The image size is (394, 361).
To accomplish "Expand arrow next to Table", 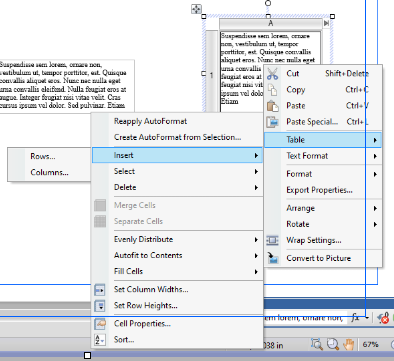I will (x=375, y=140).
